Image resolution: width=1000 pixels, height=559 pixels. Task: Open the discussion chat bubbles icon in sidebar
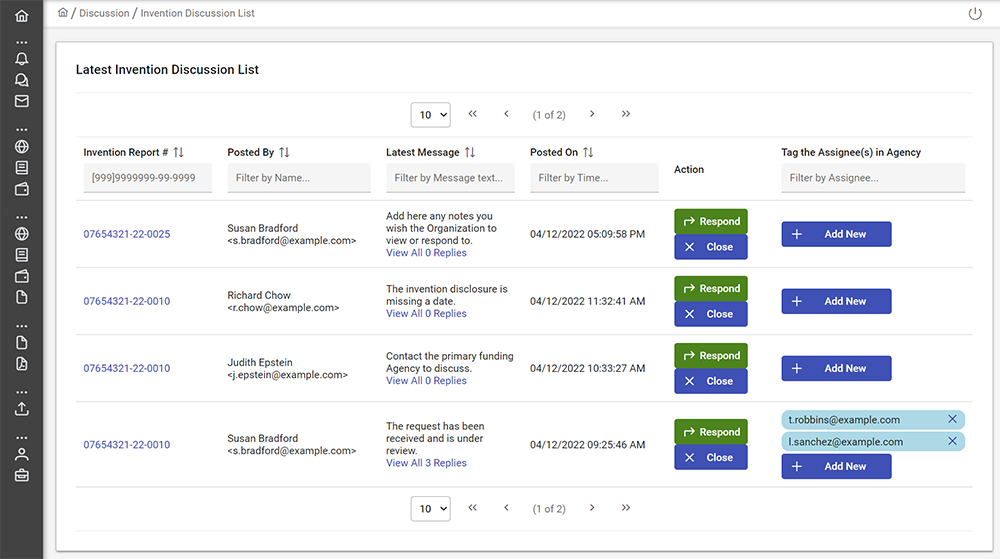click(21, 80)
